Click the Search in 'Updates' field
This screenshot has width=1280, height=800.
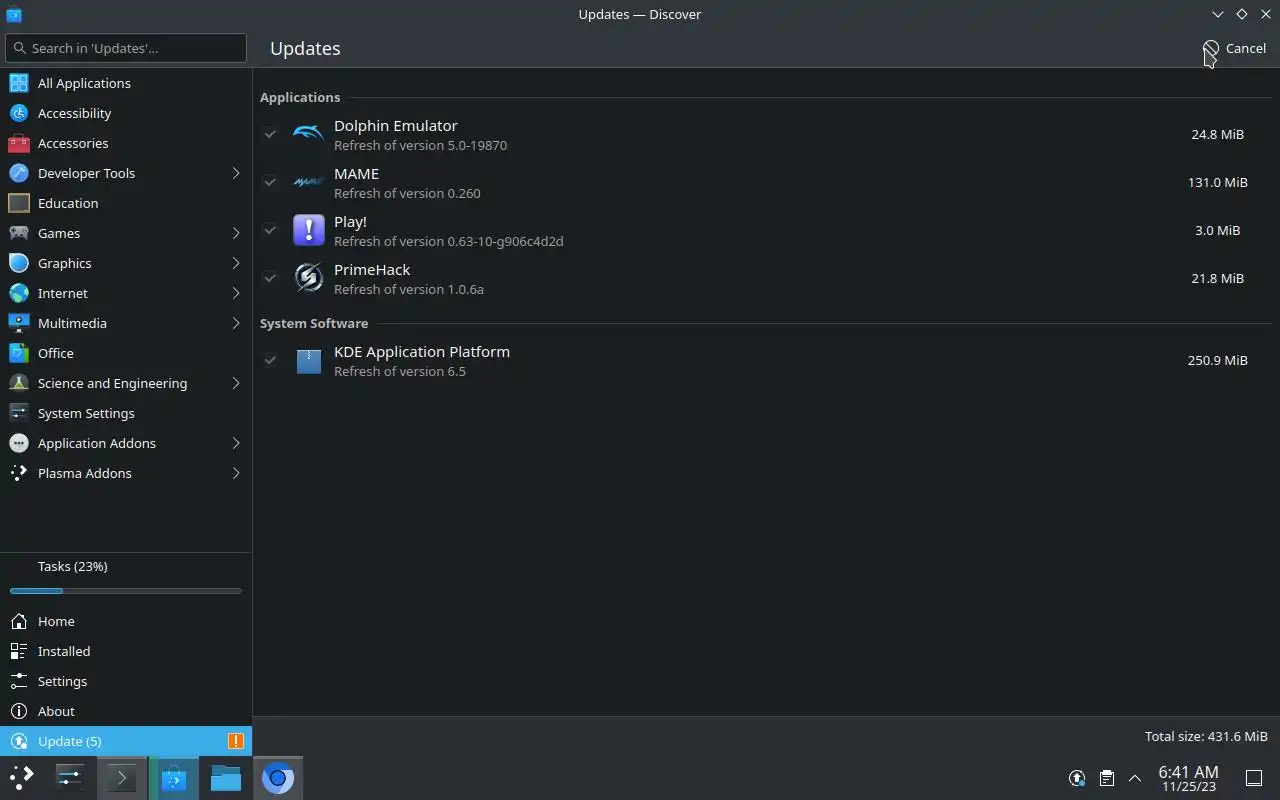(x=126, y=48)
